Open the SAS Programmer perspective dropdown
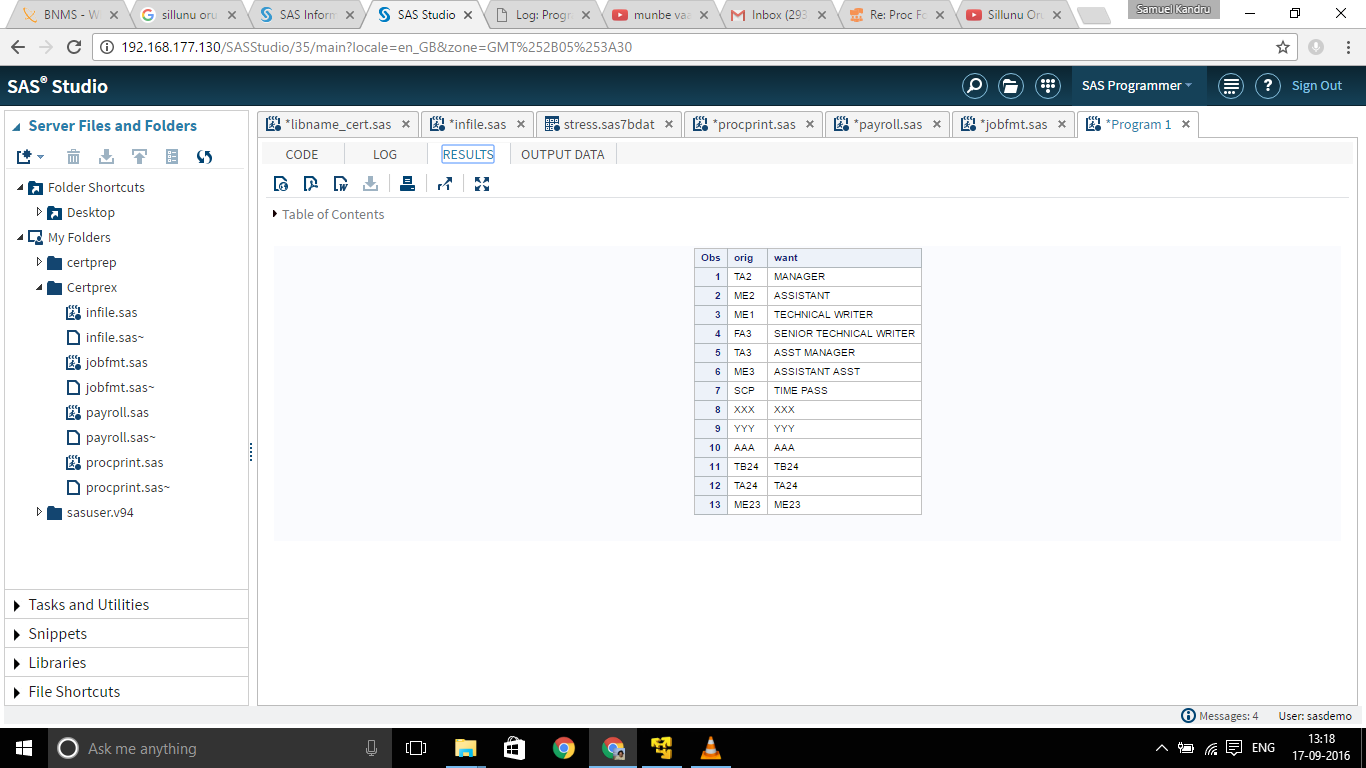 (x=1138, y=86)
